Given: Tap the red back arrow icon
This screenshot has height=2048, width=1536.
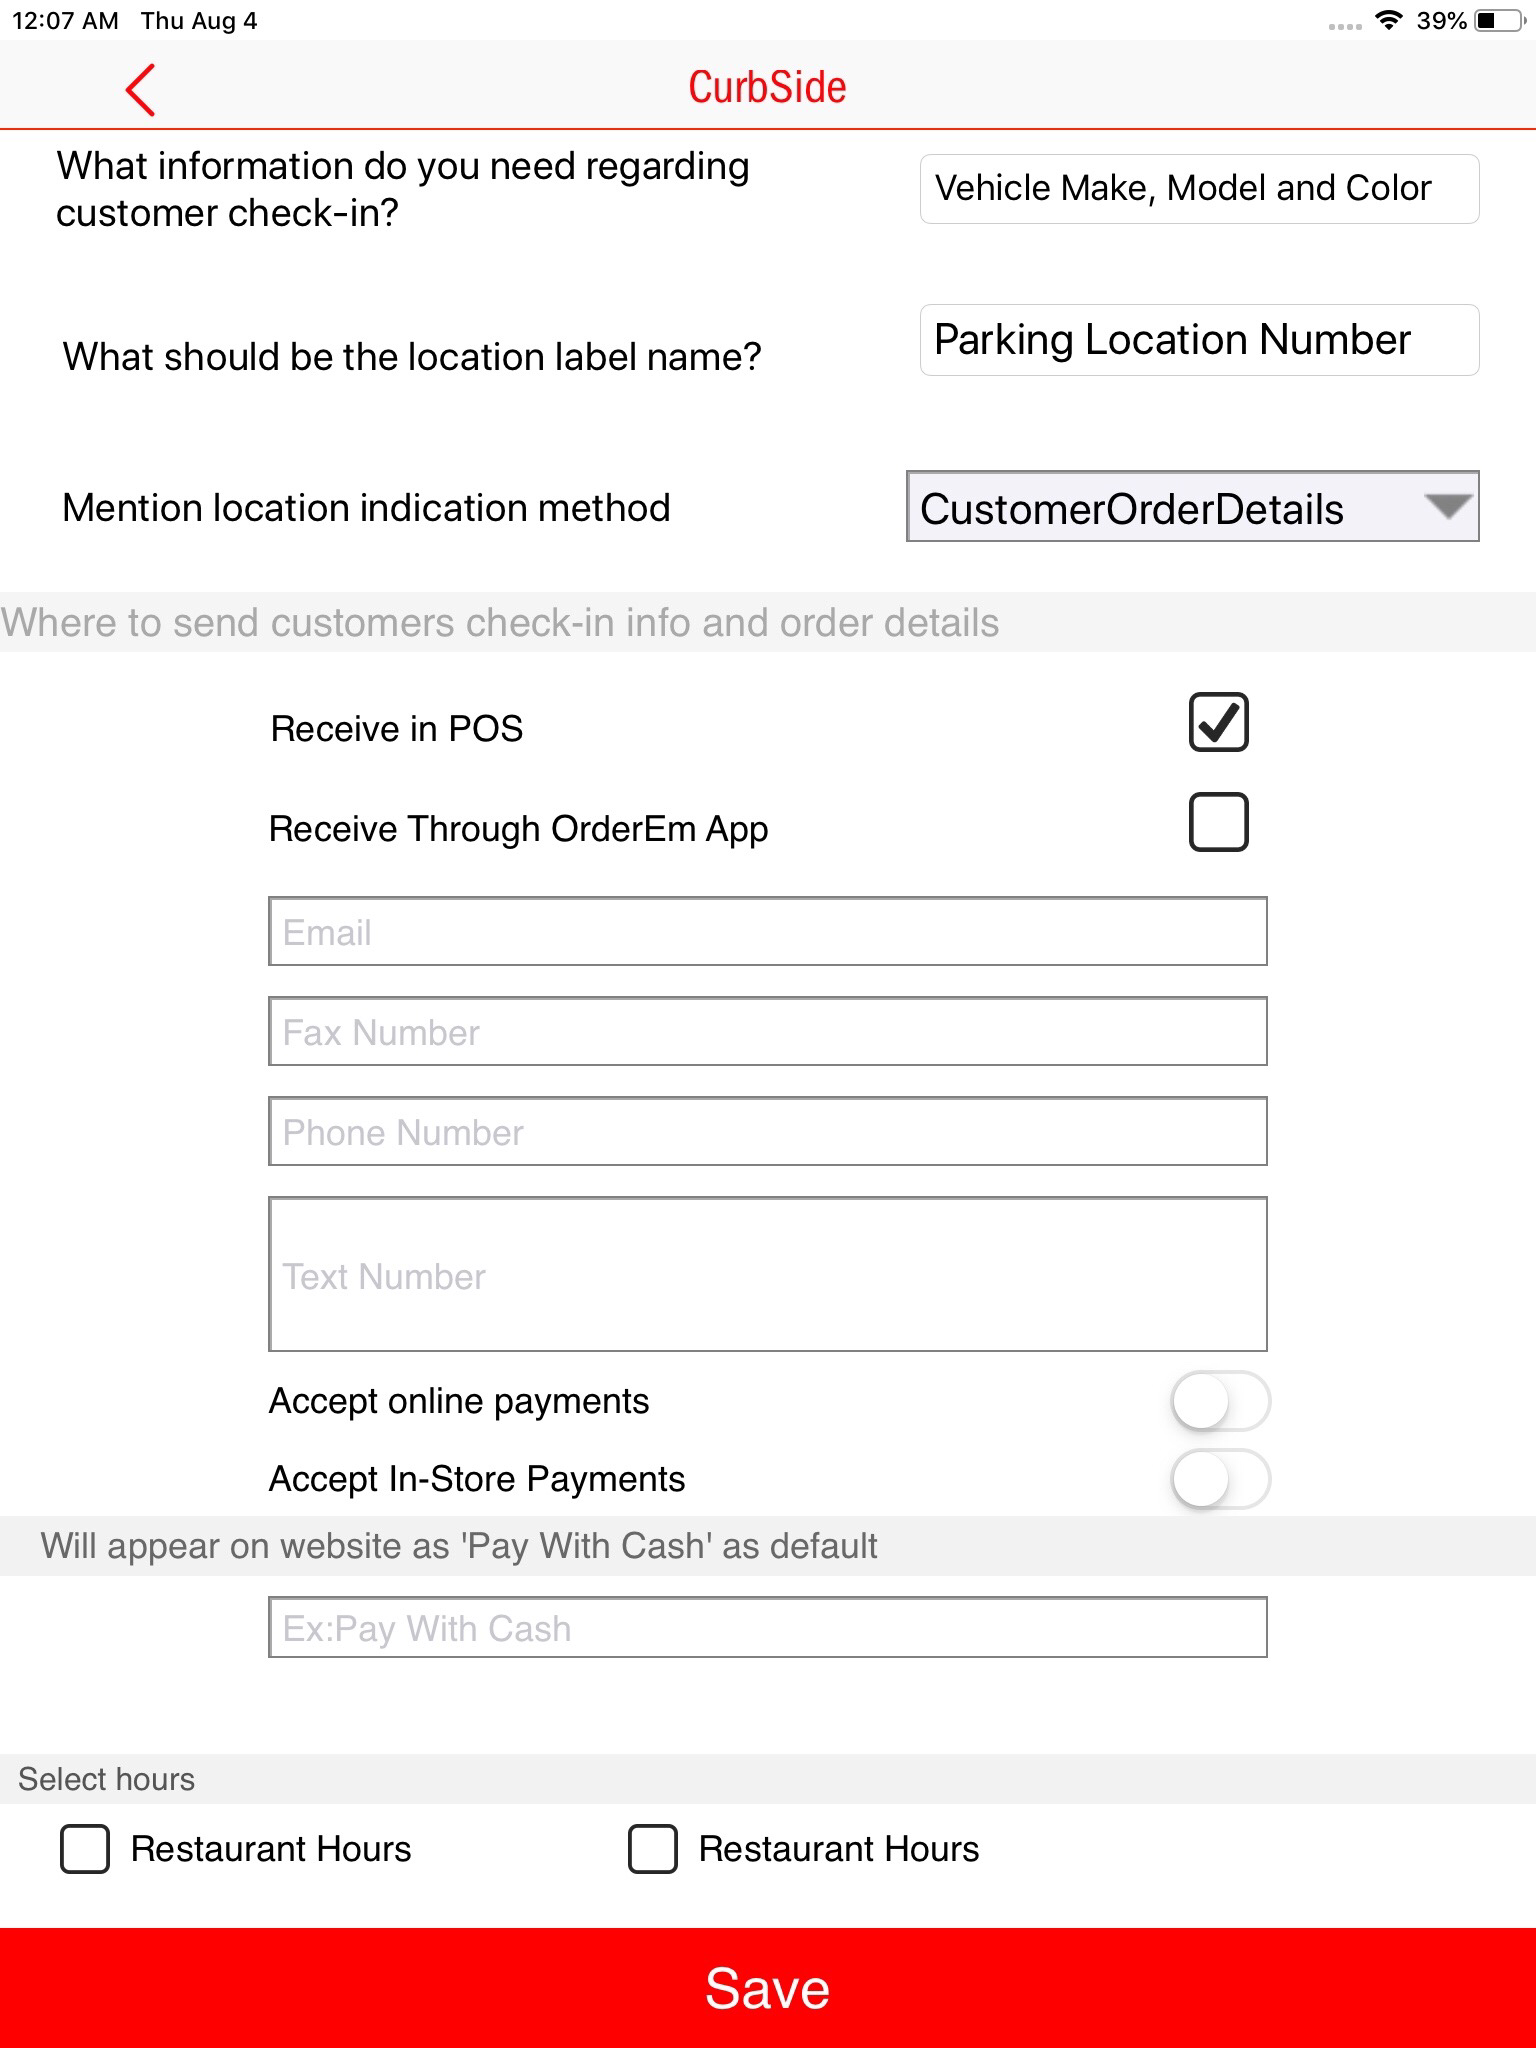Looking at the screenshot, I should point(141,89).
